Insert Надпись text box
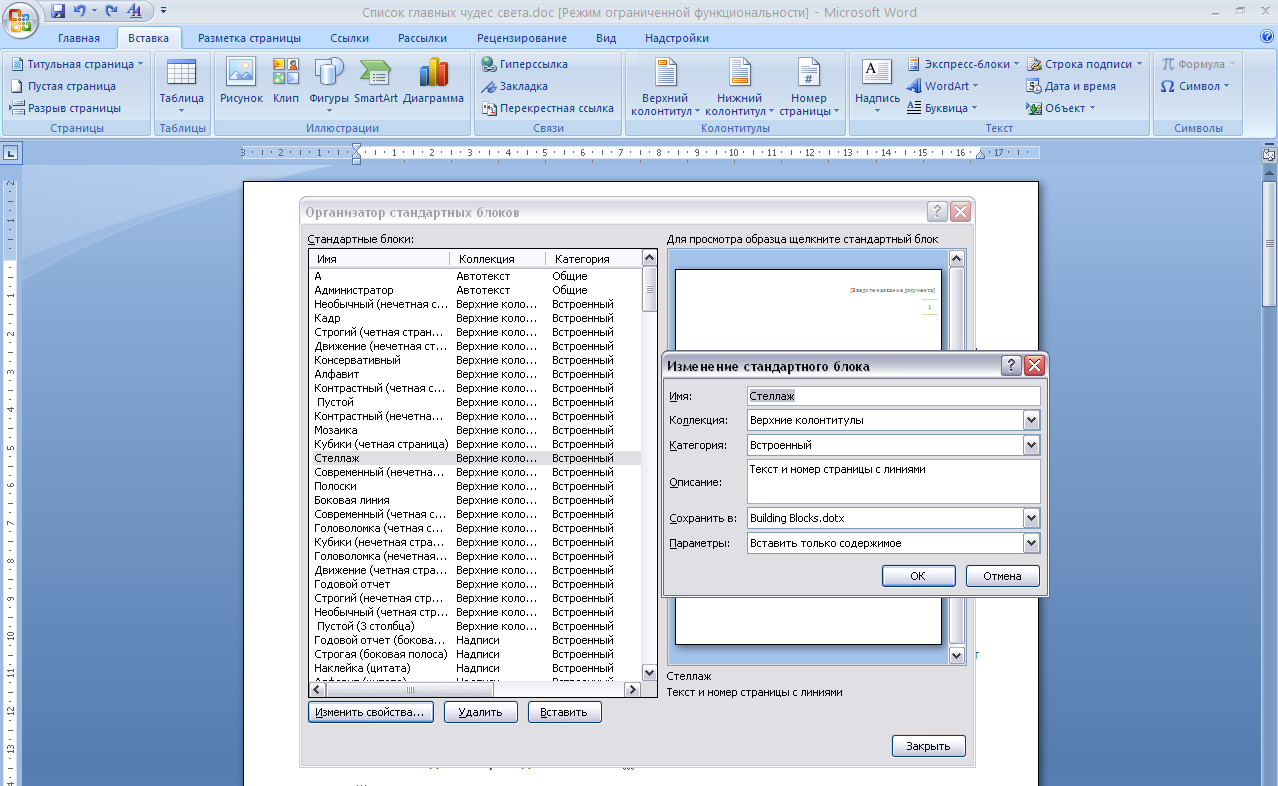 [x=877, y=87]
